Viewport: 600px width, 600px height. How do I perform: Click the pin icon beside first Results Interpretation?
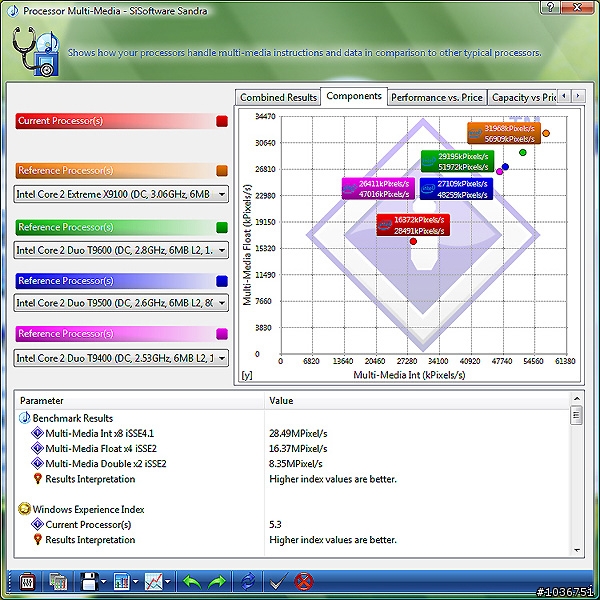38,479
